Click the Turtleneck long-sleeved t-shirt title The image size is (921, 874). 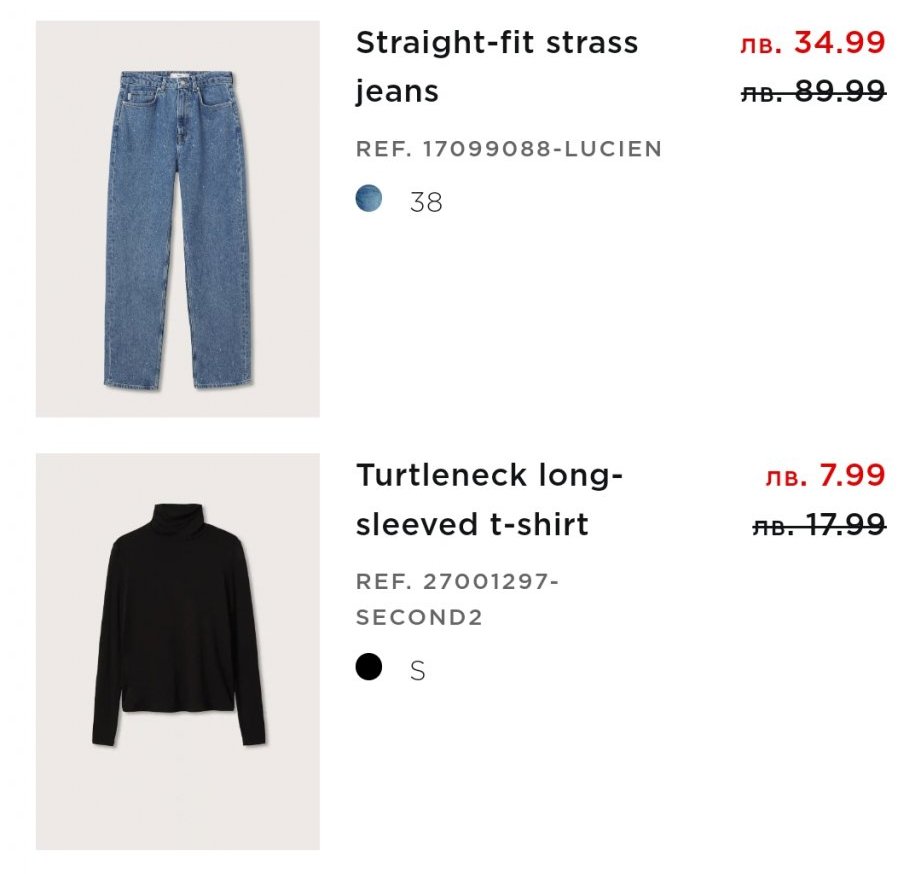click(489, 475)
